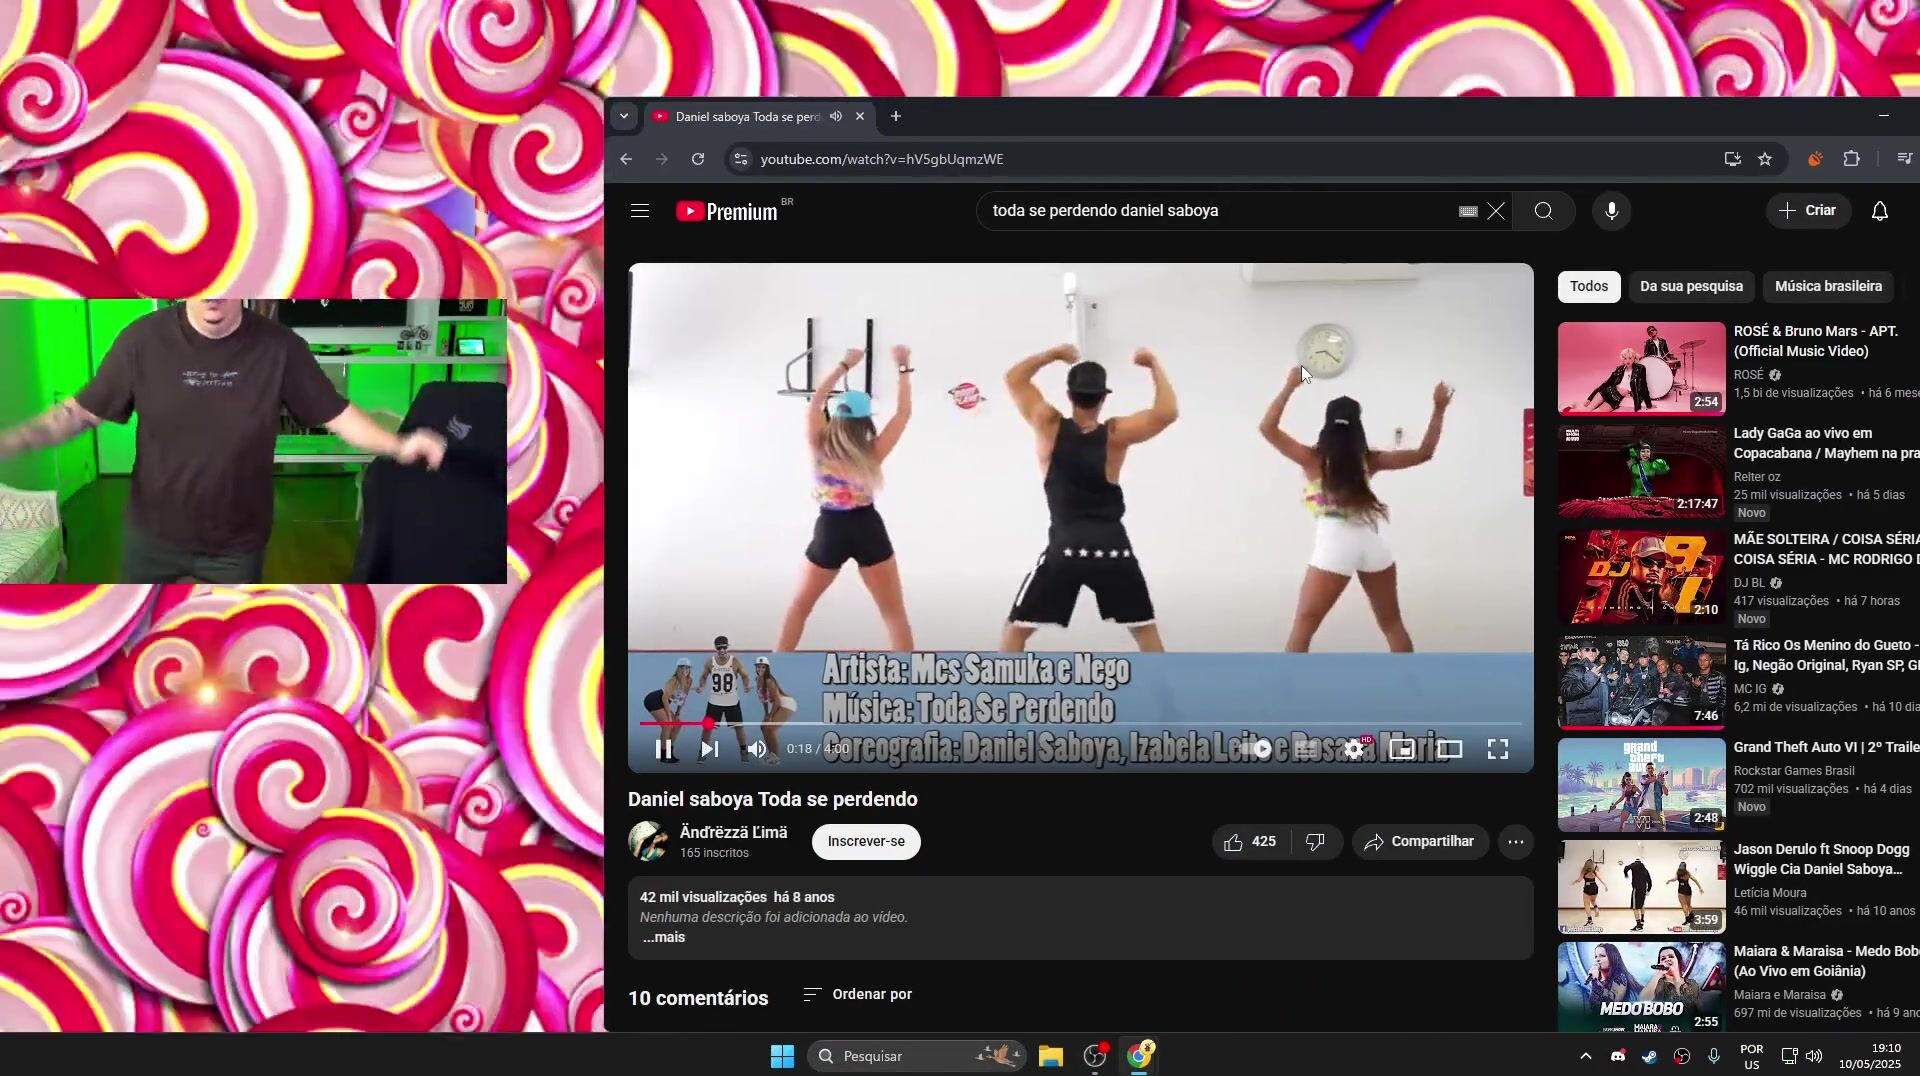Open the Steam tray icon
Viewport: 1920px width, 1076px height.
point(1650,1056)
